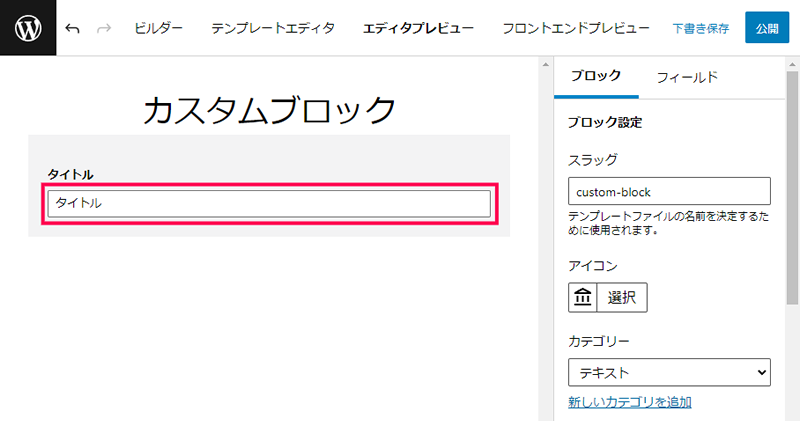Image resolution: width=800 pixels, height=421 pixels.
Task: Click the sidebar scrollbar thumb
Action: pos(792,188)
